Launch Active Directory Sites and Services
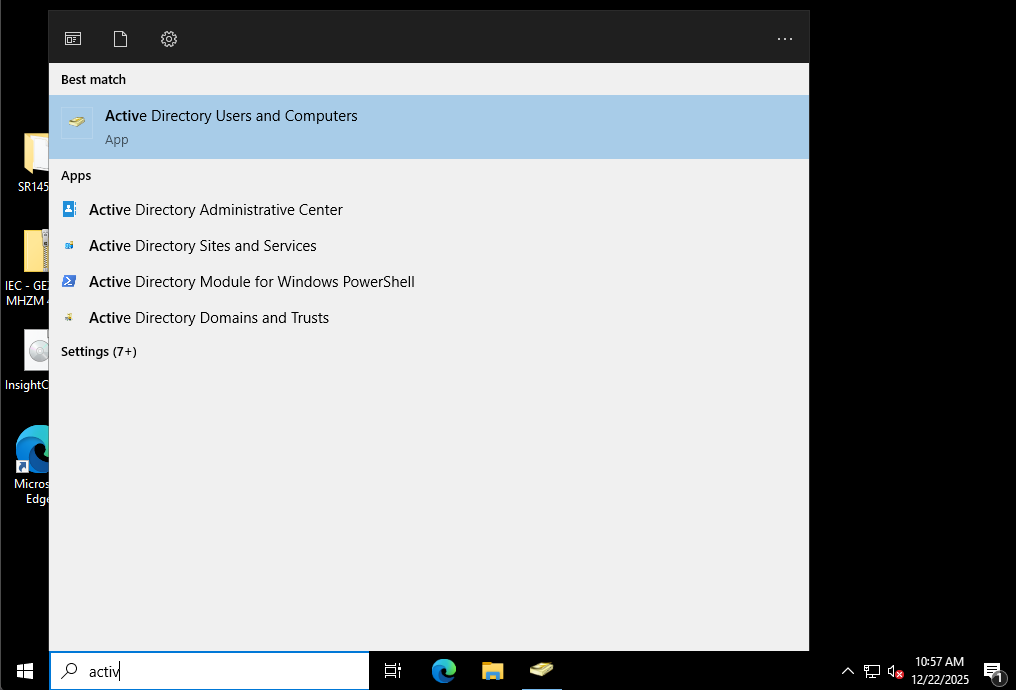The width and height of the screenshot is (1016, 690). point(429,246)
